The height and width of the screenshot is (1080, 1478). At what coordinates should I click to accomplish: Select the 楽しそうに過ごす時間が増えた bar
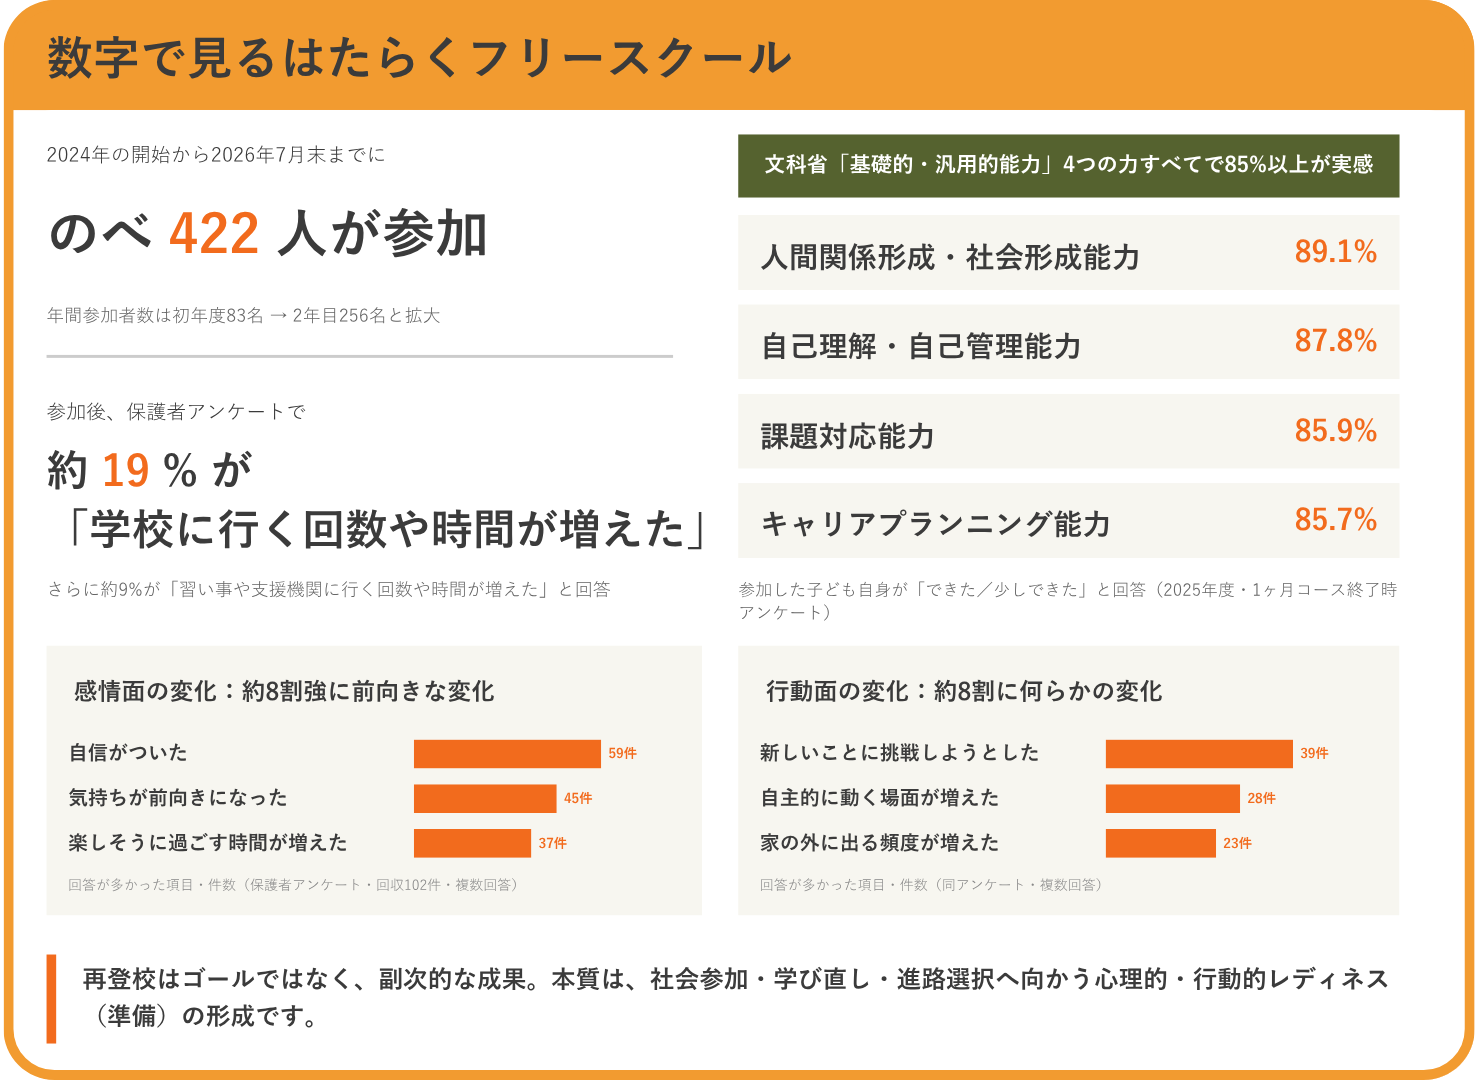click(x=472, y=843)
